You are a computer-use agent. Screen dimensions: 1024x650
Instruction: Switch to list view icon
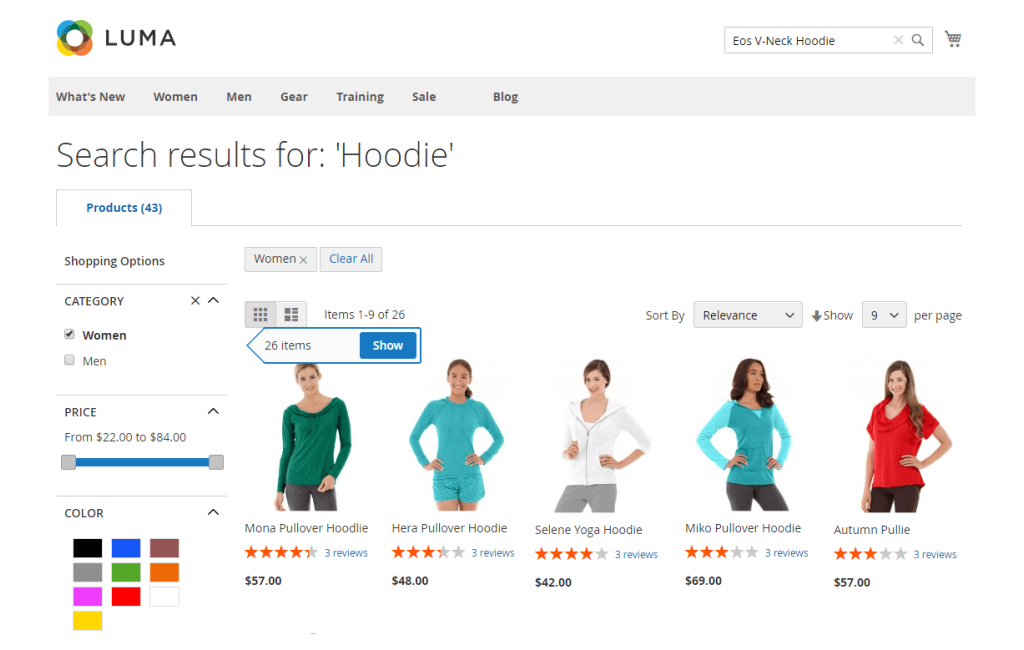click(291, 315)
